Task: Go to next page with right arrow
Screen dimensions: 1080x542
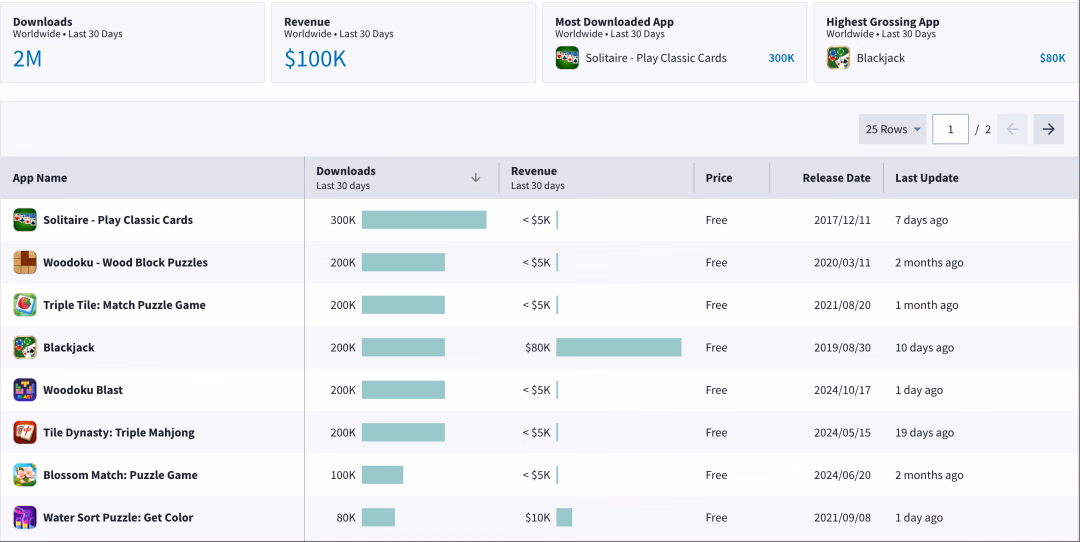Action: click(x=1048, y=129)
